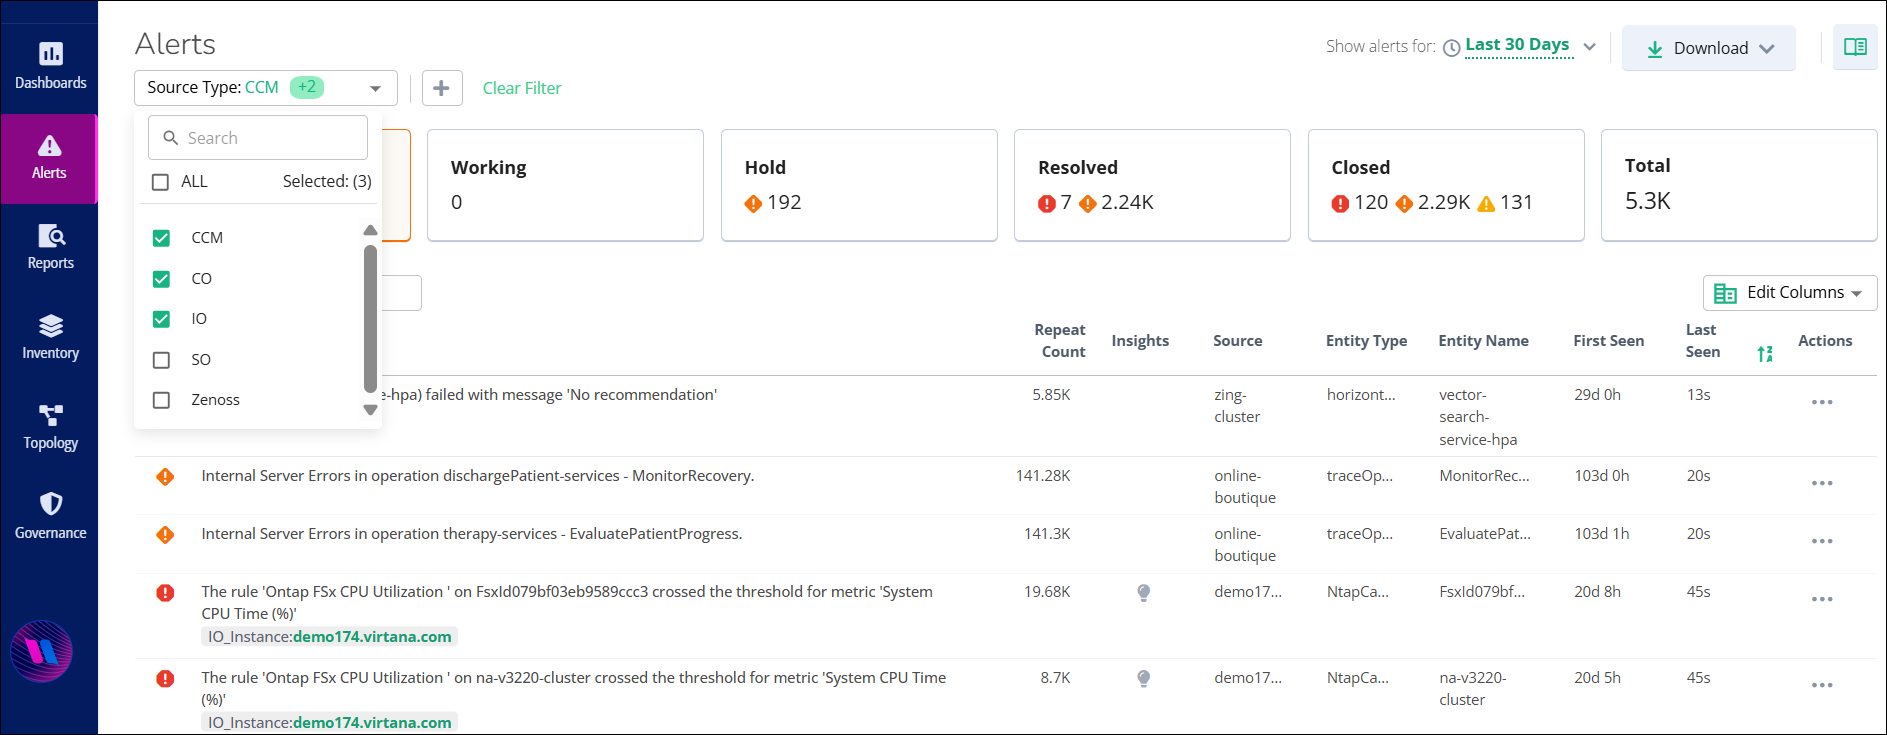The width and height of the screenshot is (1887, 735).
Task: Uncheck the CCM source type checkbox
Action: click(161, 238)
